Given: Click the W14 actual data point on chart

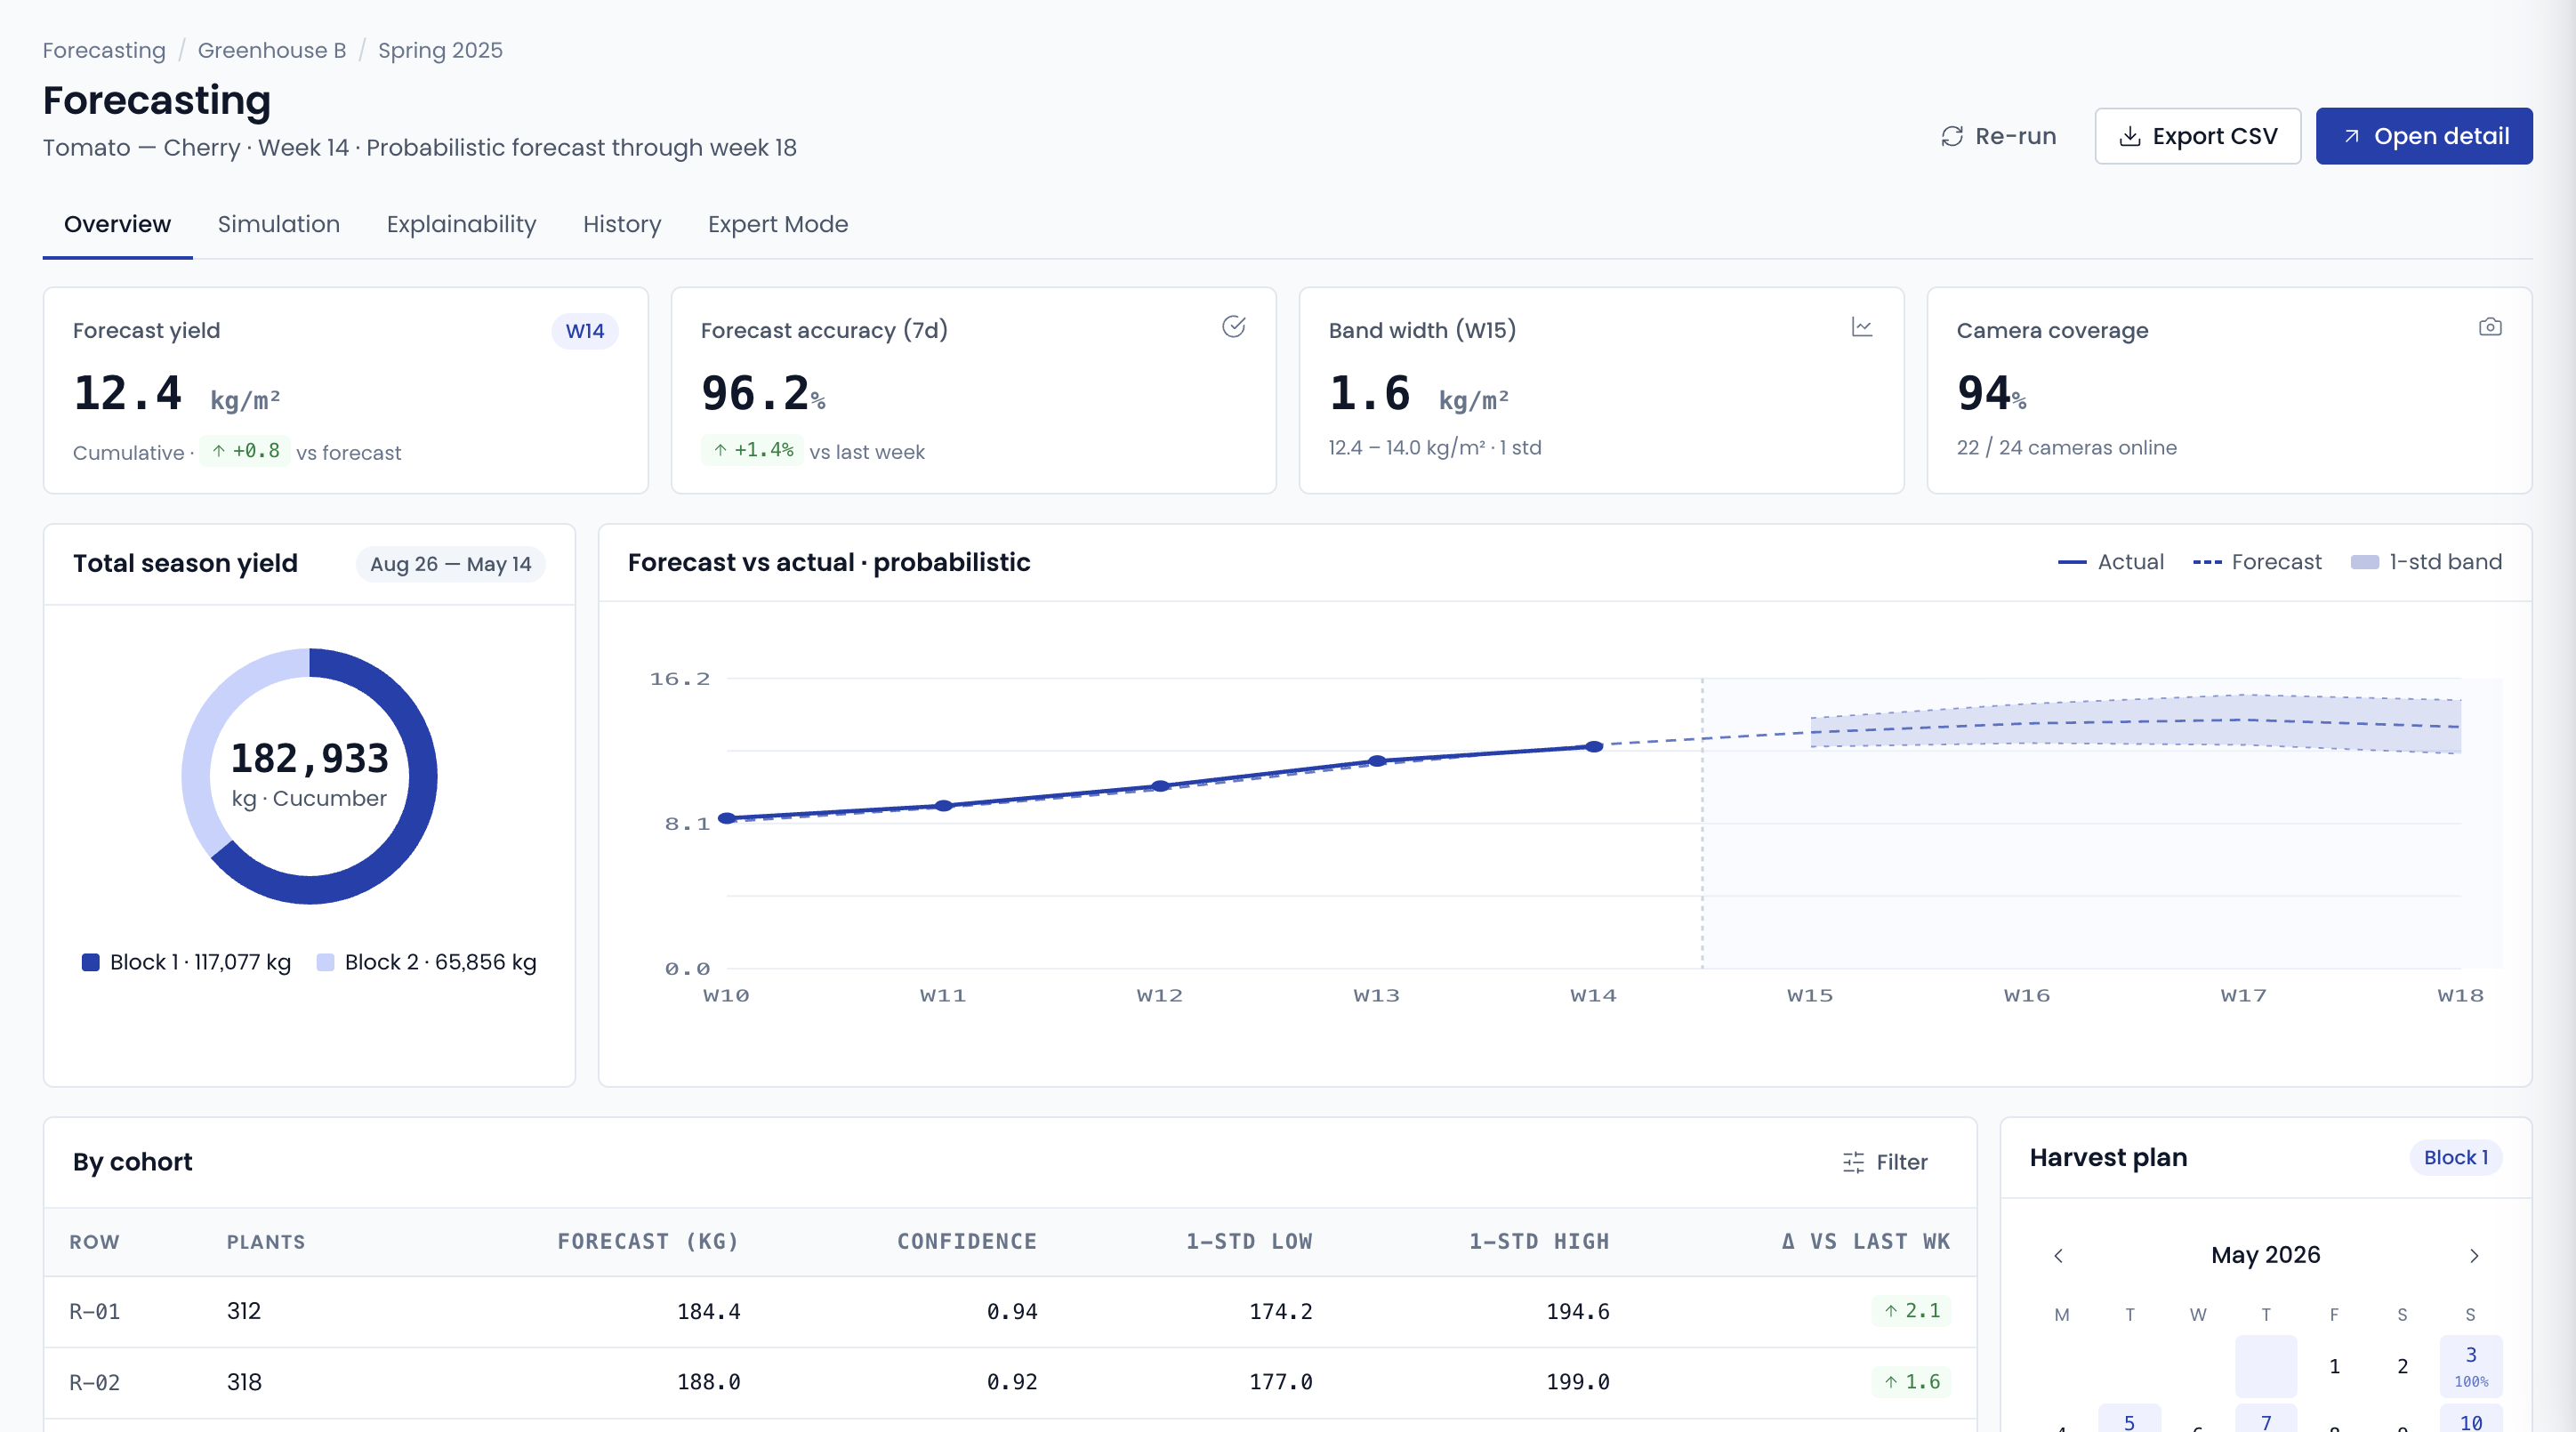Looking at the screenshot, I should [x=1594, y=747].
